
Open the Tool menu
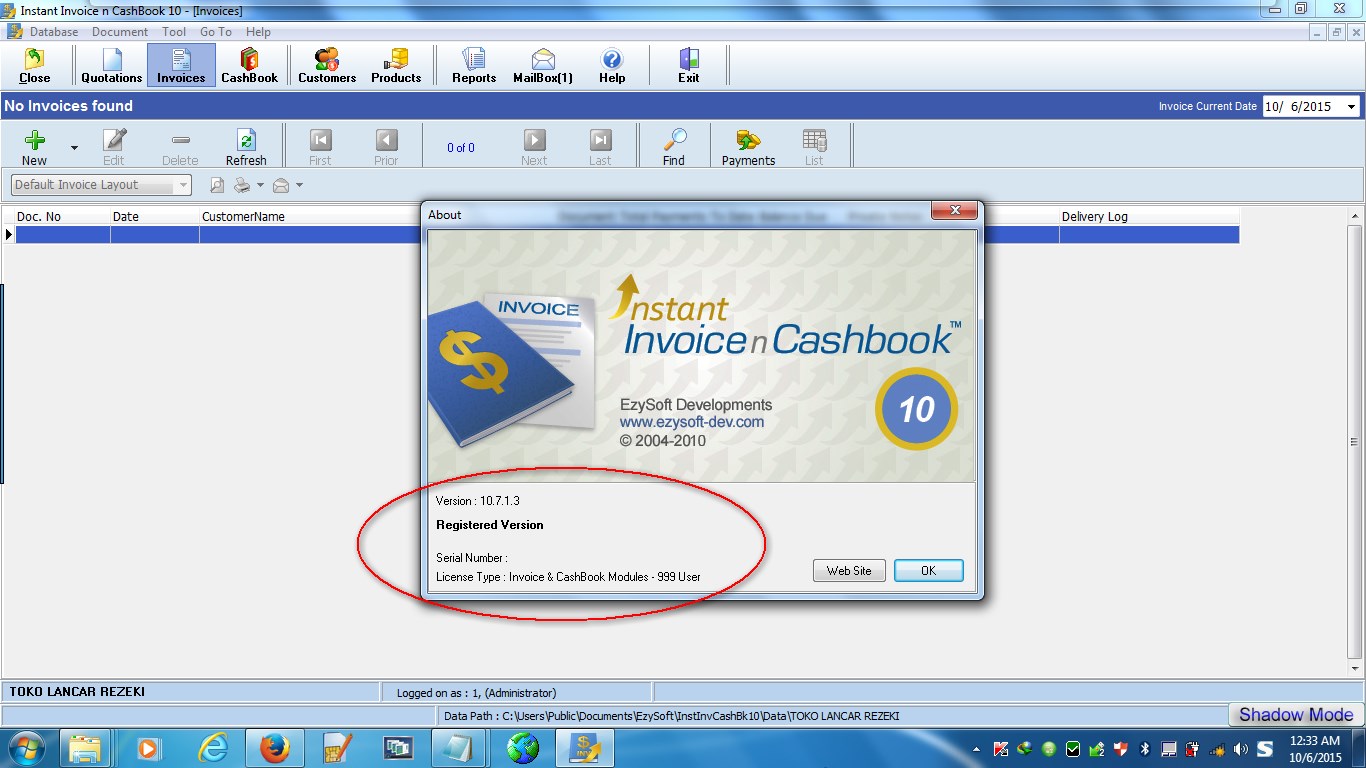[x=174, y=32]
